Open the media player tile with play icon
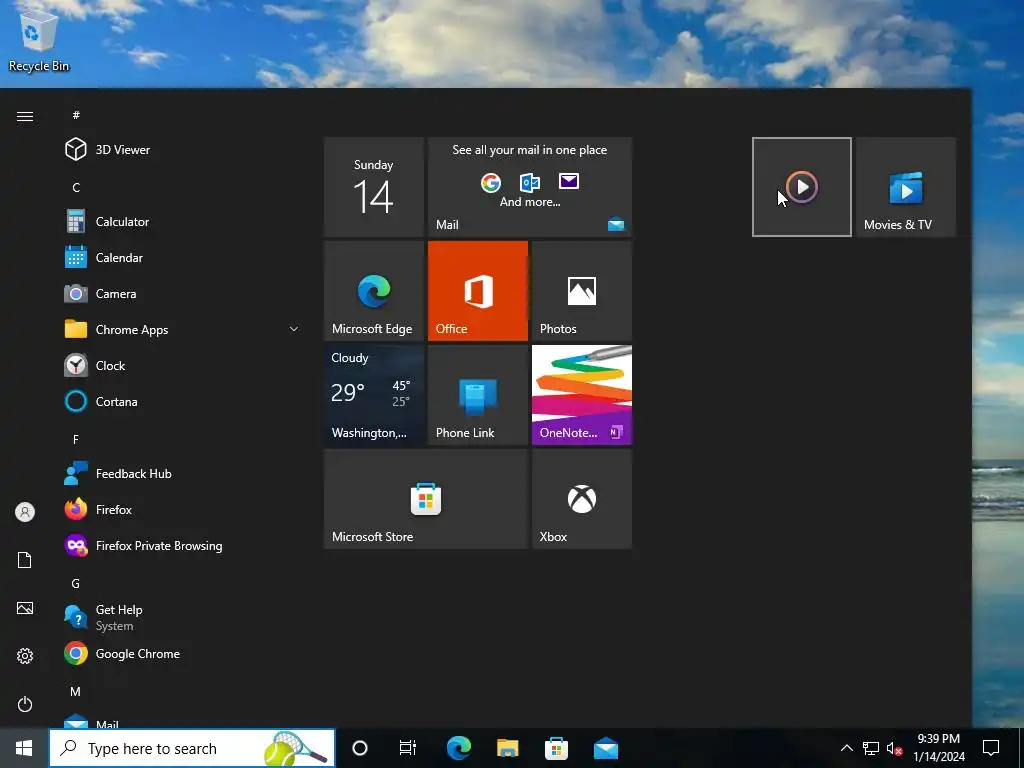 802,187
